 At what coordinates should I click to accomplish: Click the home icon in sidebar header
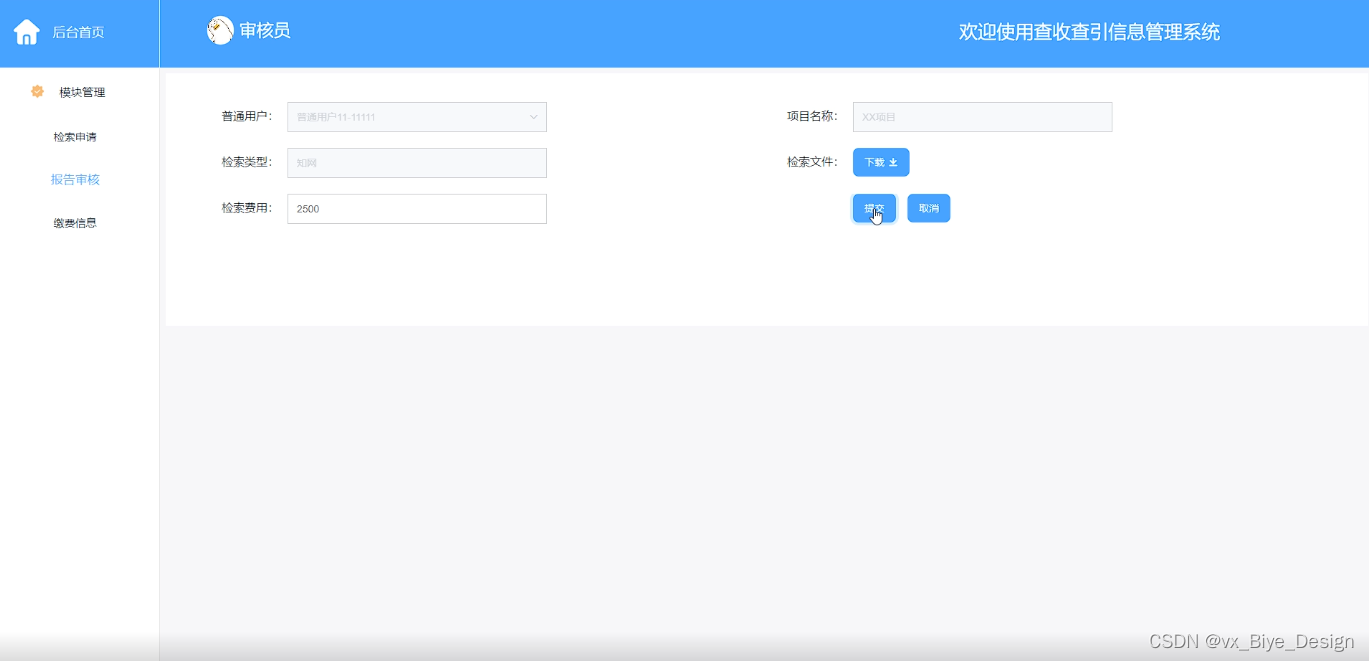27,32
